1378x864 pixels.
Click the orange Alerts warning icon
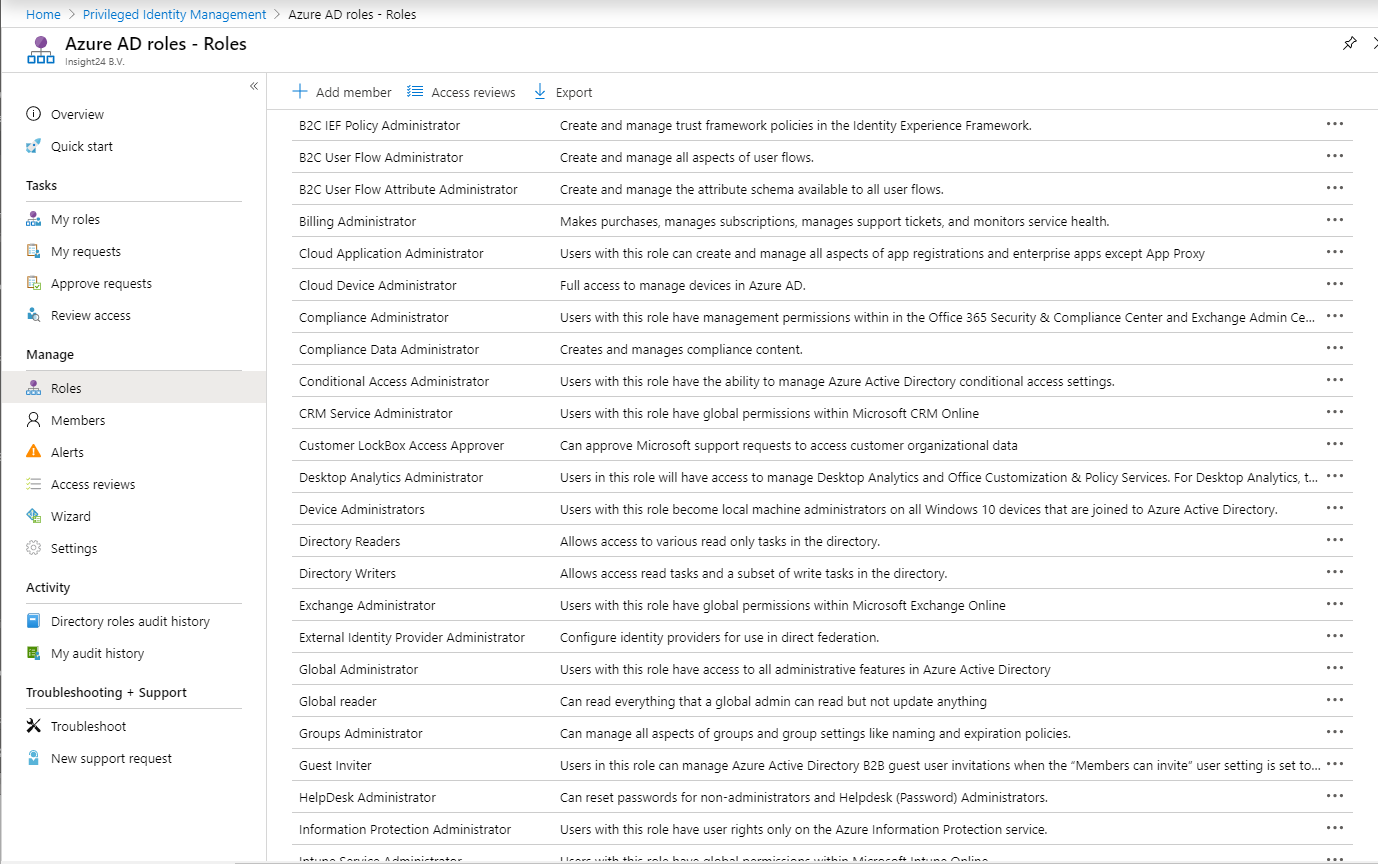34,452
